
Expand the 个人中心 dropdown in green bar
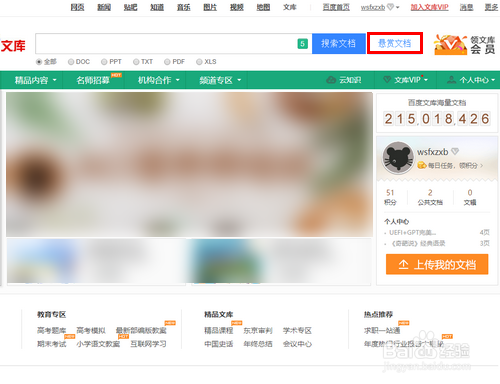point(493,80)
